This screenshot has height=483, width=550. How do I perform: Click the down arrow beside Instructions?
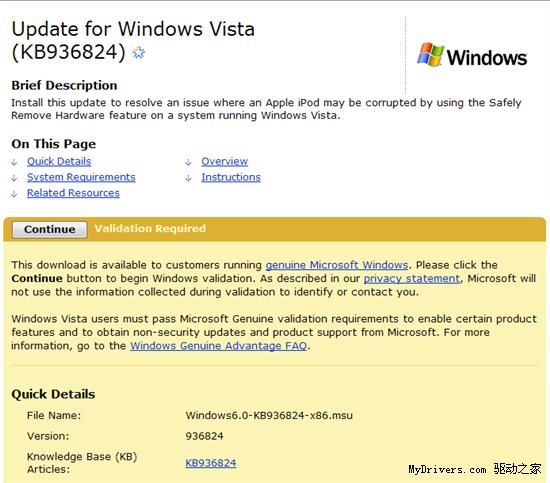pyautogui.click(x=188, y=178)
